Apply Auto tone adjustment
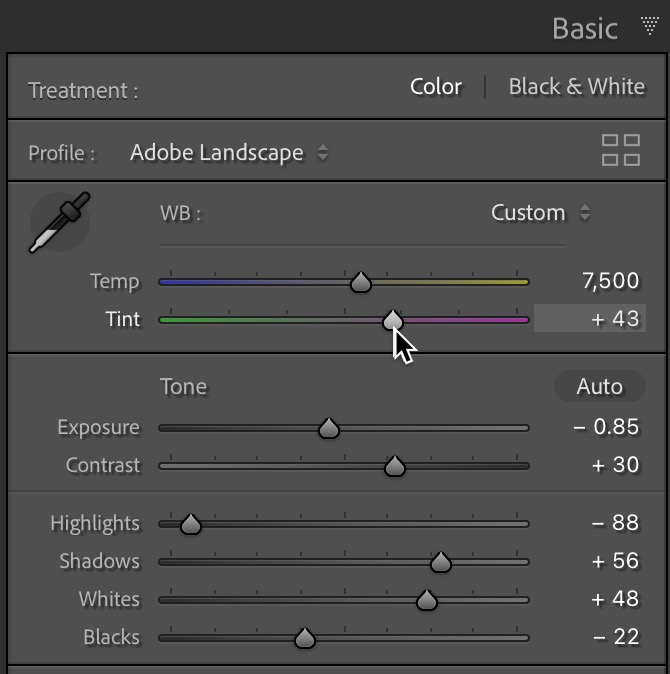 coord(600,386)
